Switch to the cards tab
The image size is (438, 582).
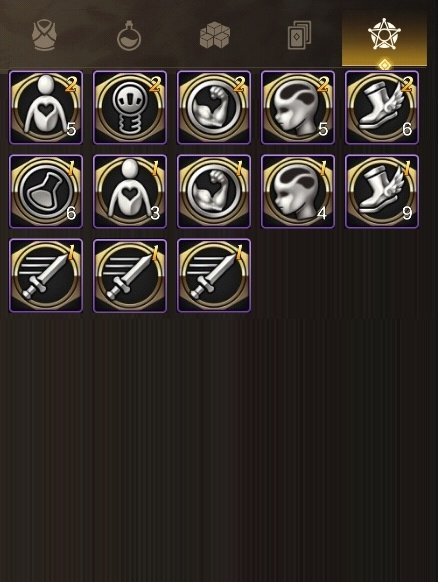(299, 35)
